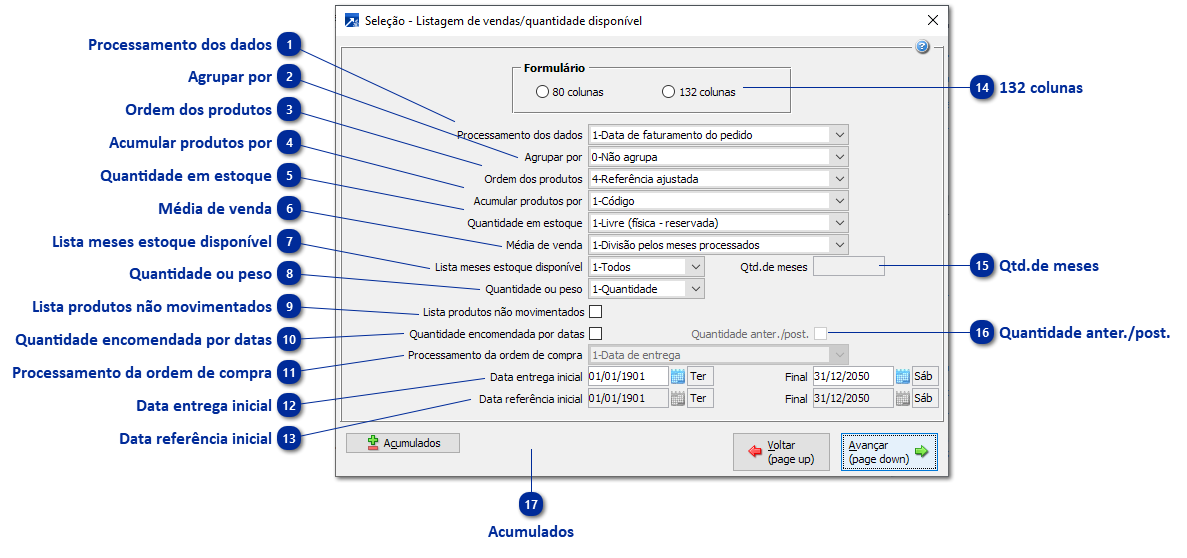Open calendar for Data referência inicial

pyautogui.click(x=678, y=398)
